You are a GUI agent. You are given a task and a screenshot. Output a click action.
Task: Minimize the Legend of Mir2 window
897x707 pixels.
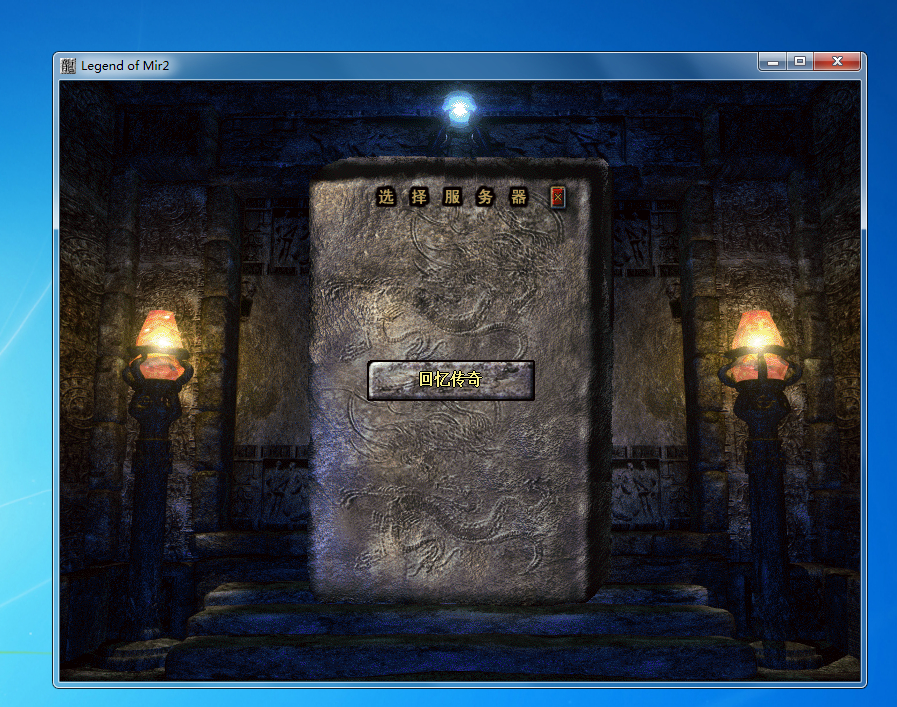click(773, 61)
